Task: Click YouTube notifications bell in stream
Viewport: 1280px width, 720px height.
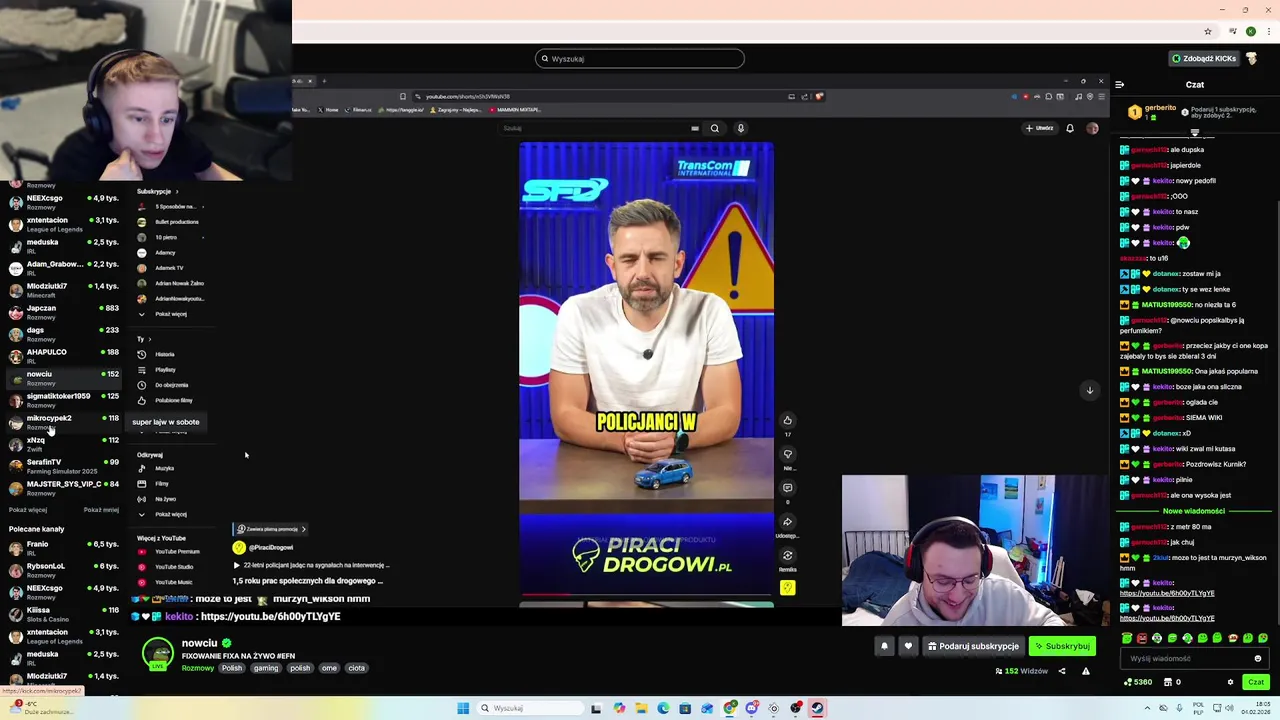Action: click(x=1070, y=128)
